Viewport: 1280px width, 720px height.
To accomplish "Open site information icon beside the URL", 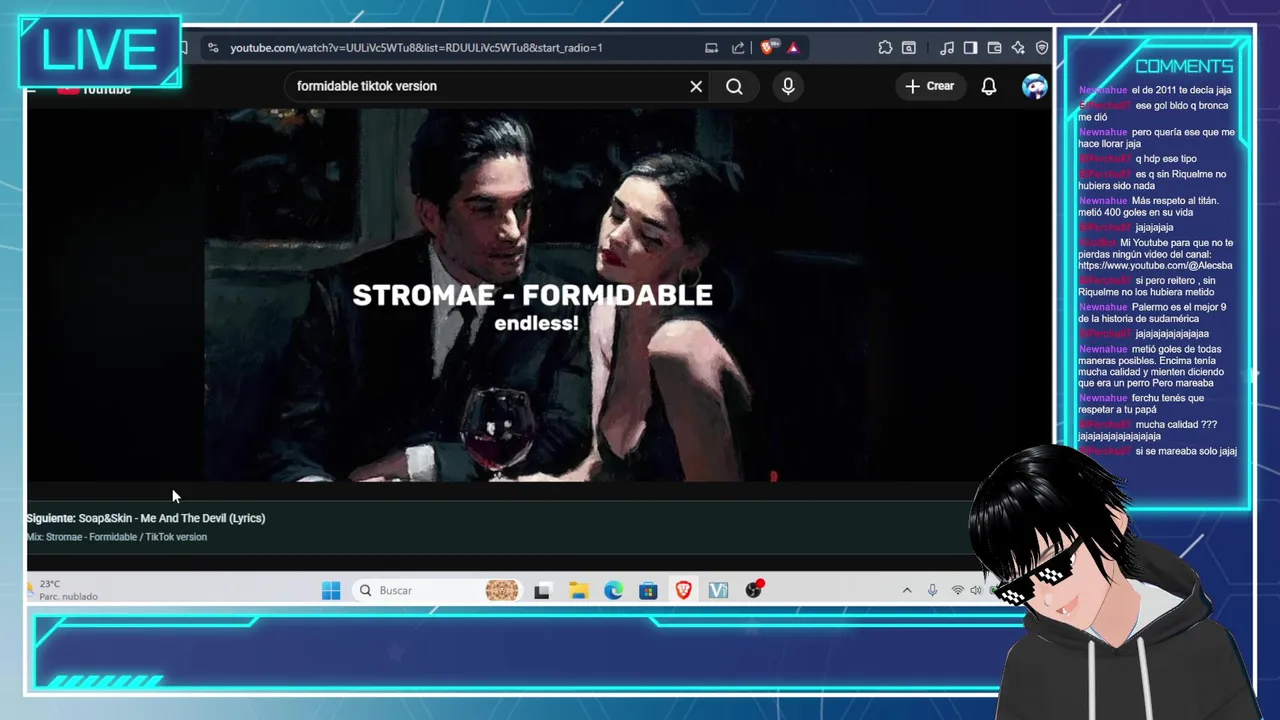I will 213,47.
